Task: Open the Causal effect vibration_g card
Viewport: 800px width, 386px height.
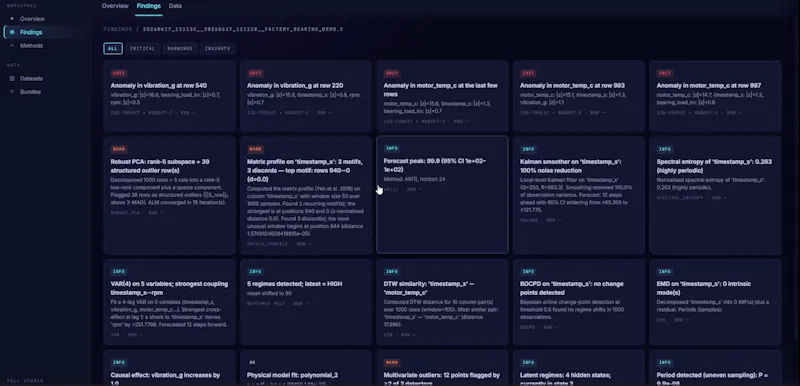Action: click(169, 368)
